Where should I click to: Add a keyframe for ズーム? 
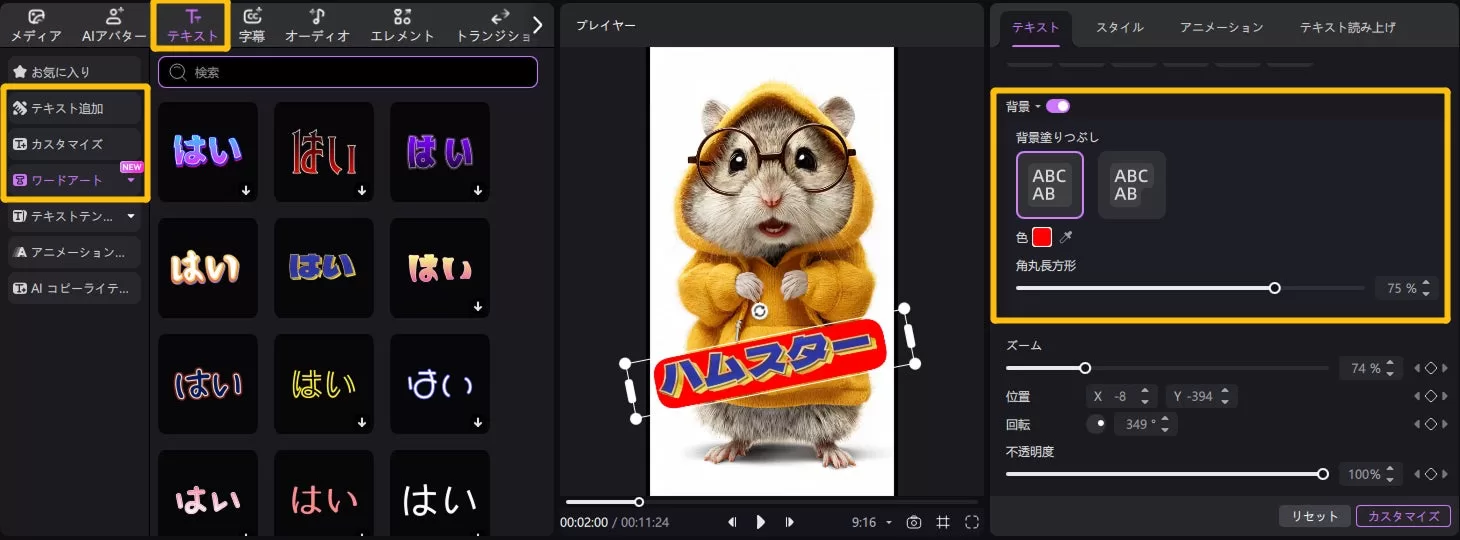1430,369
